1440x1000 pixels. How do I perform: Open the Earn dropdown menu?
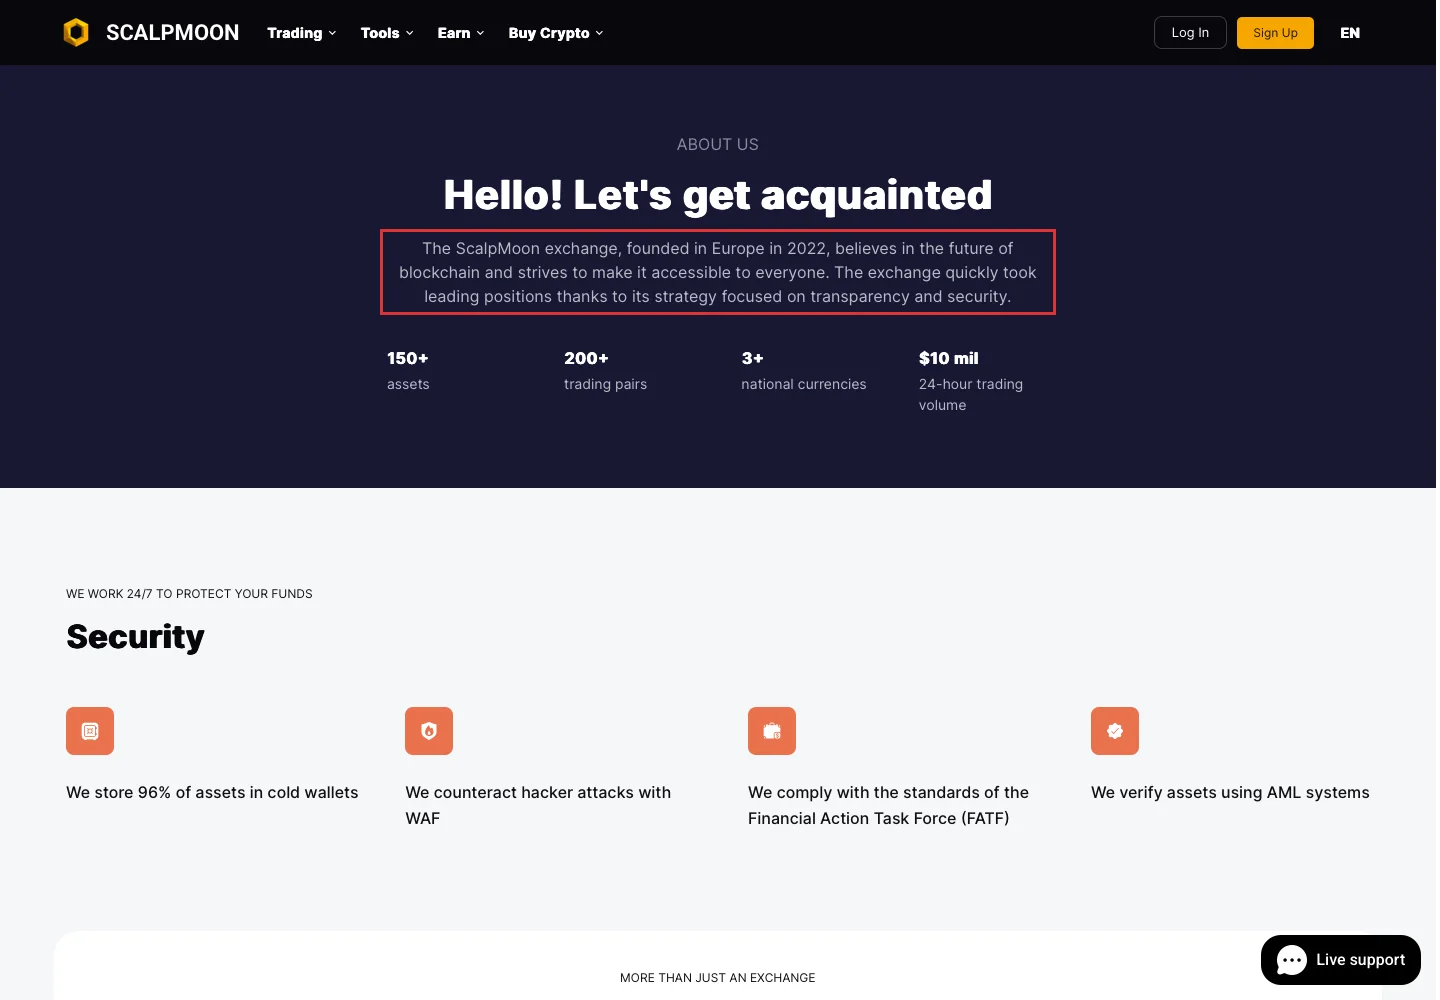coord(461,33)
